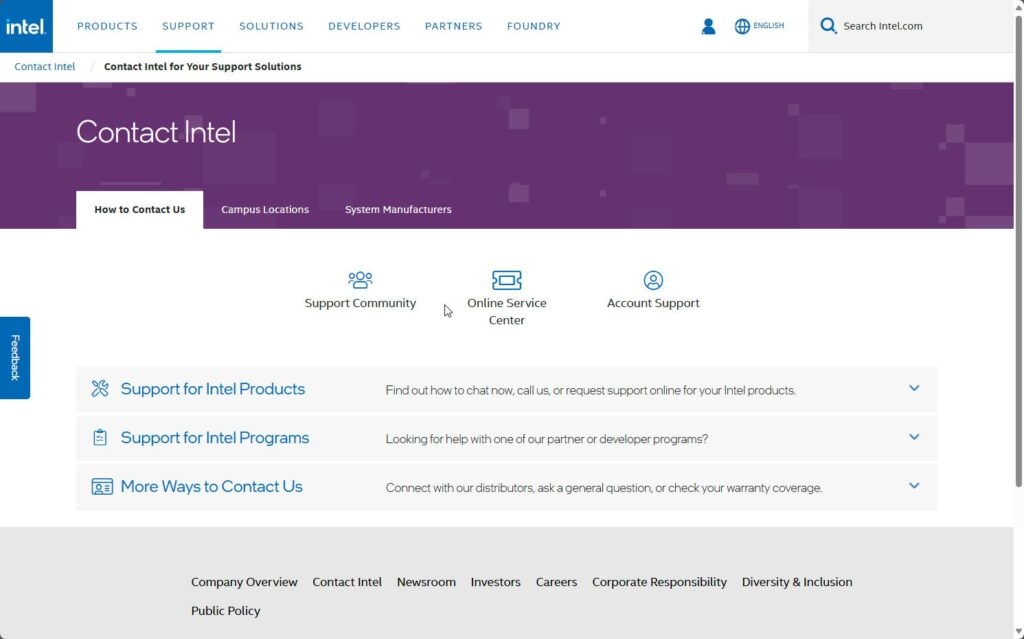Click the Contact Intel breadcrumb link
This screenshot has width=1024, height=639.
[44, 67]
